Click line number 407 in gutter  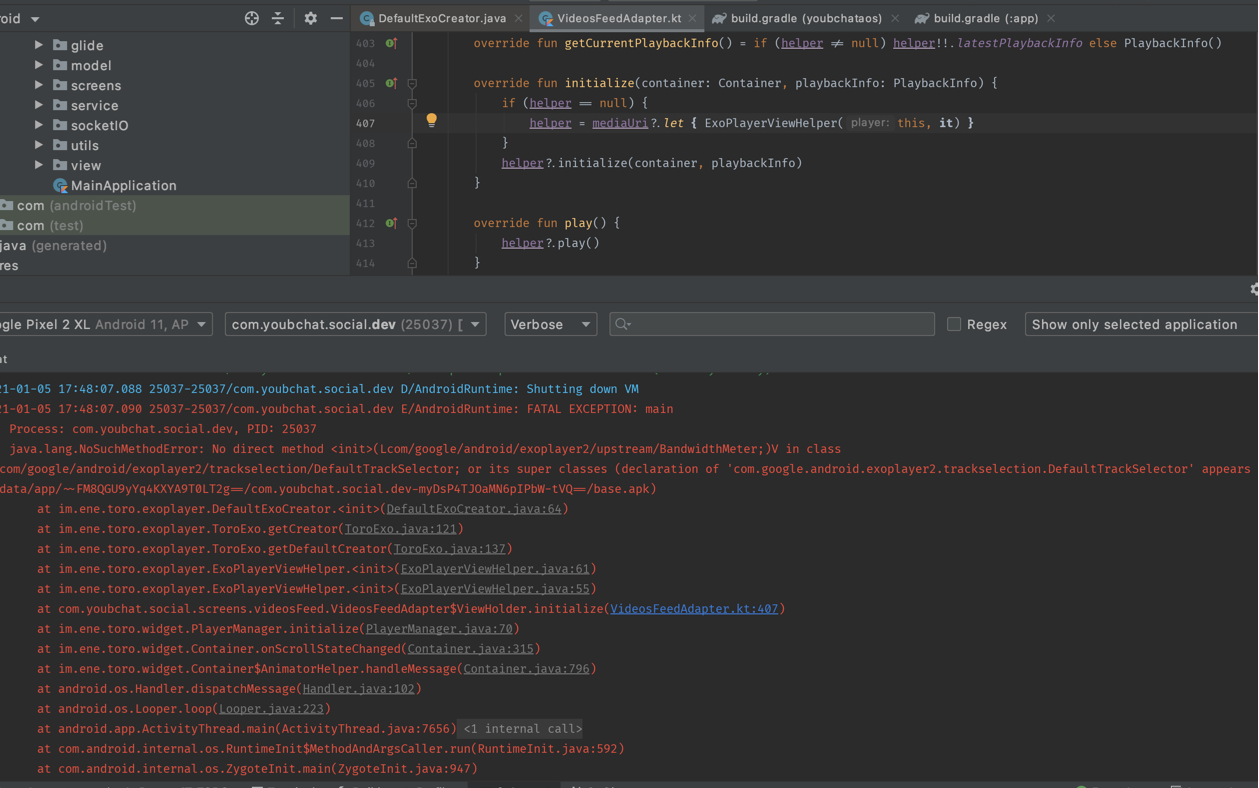coord(365,123)
